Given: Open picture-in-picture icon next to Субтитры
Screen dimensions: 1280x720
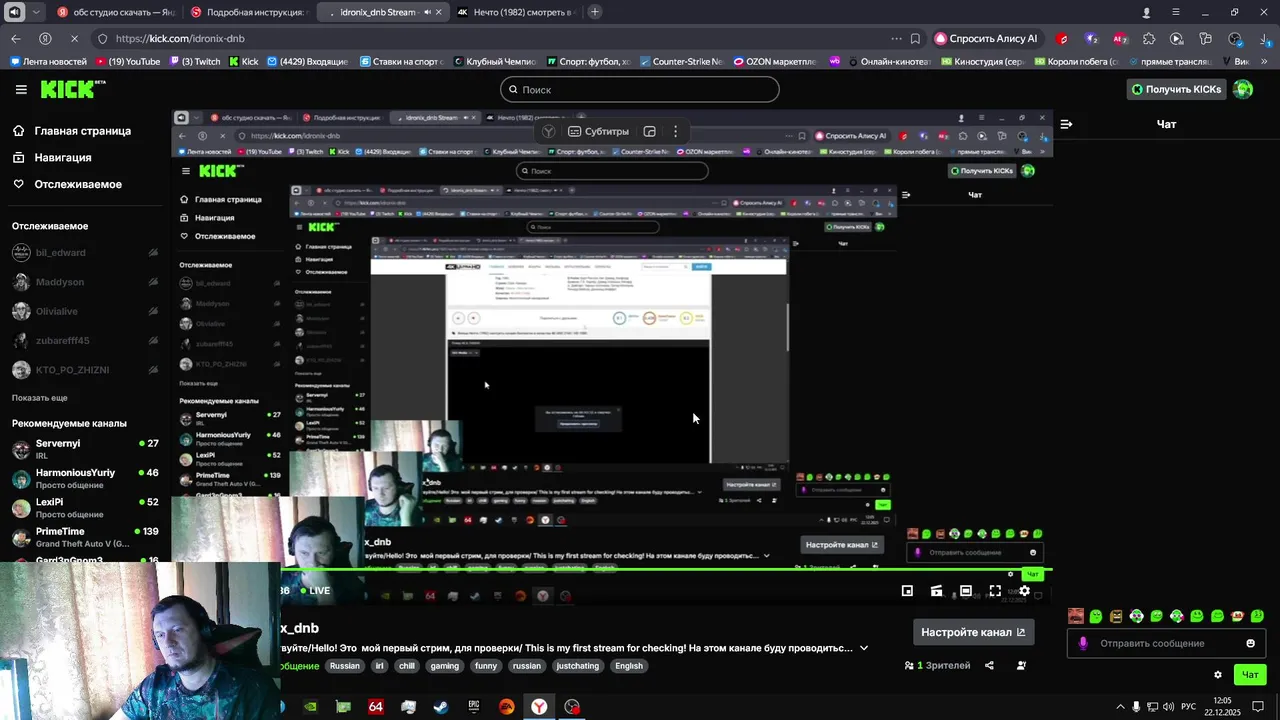Looking at the screenshot, I should 649,131.
